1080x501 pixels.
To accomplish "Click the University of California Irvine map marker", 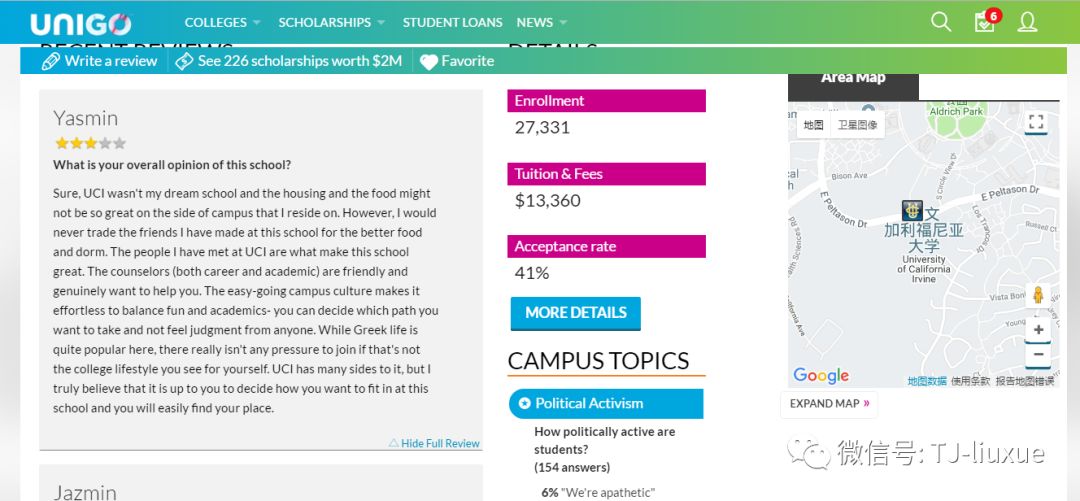I will click(x=912, y=210).
